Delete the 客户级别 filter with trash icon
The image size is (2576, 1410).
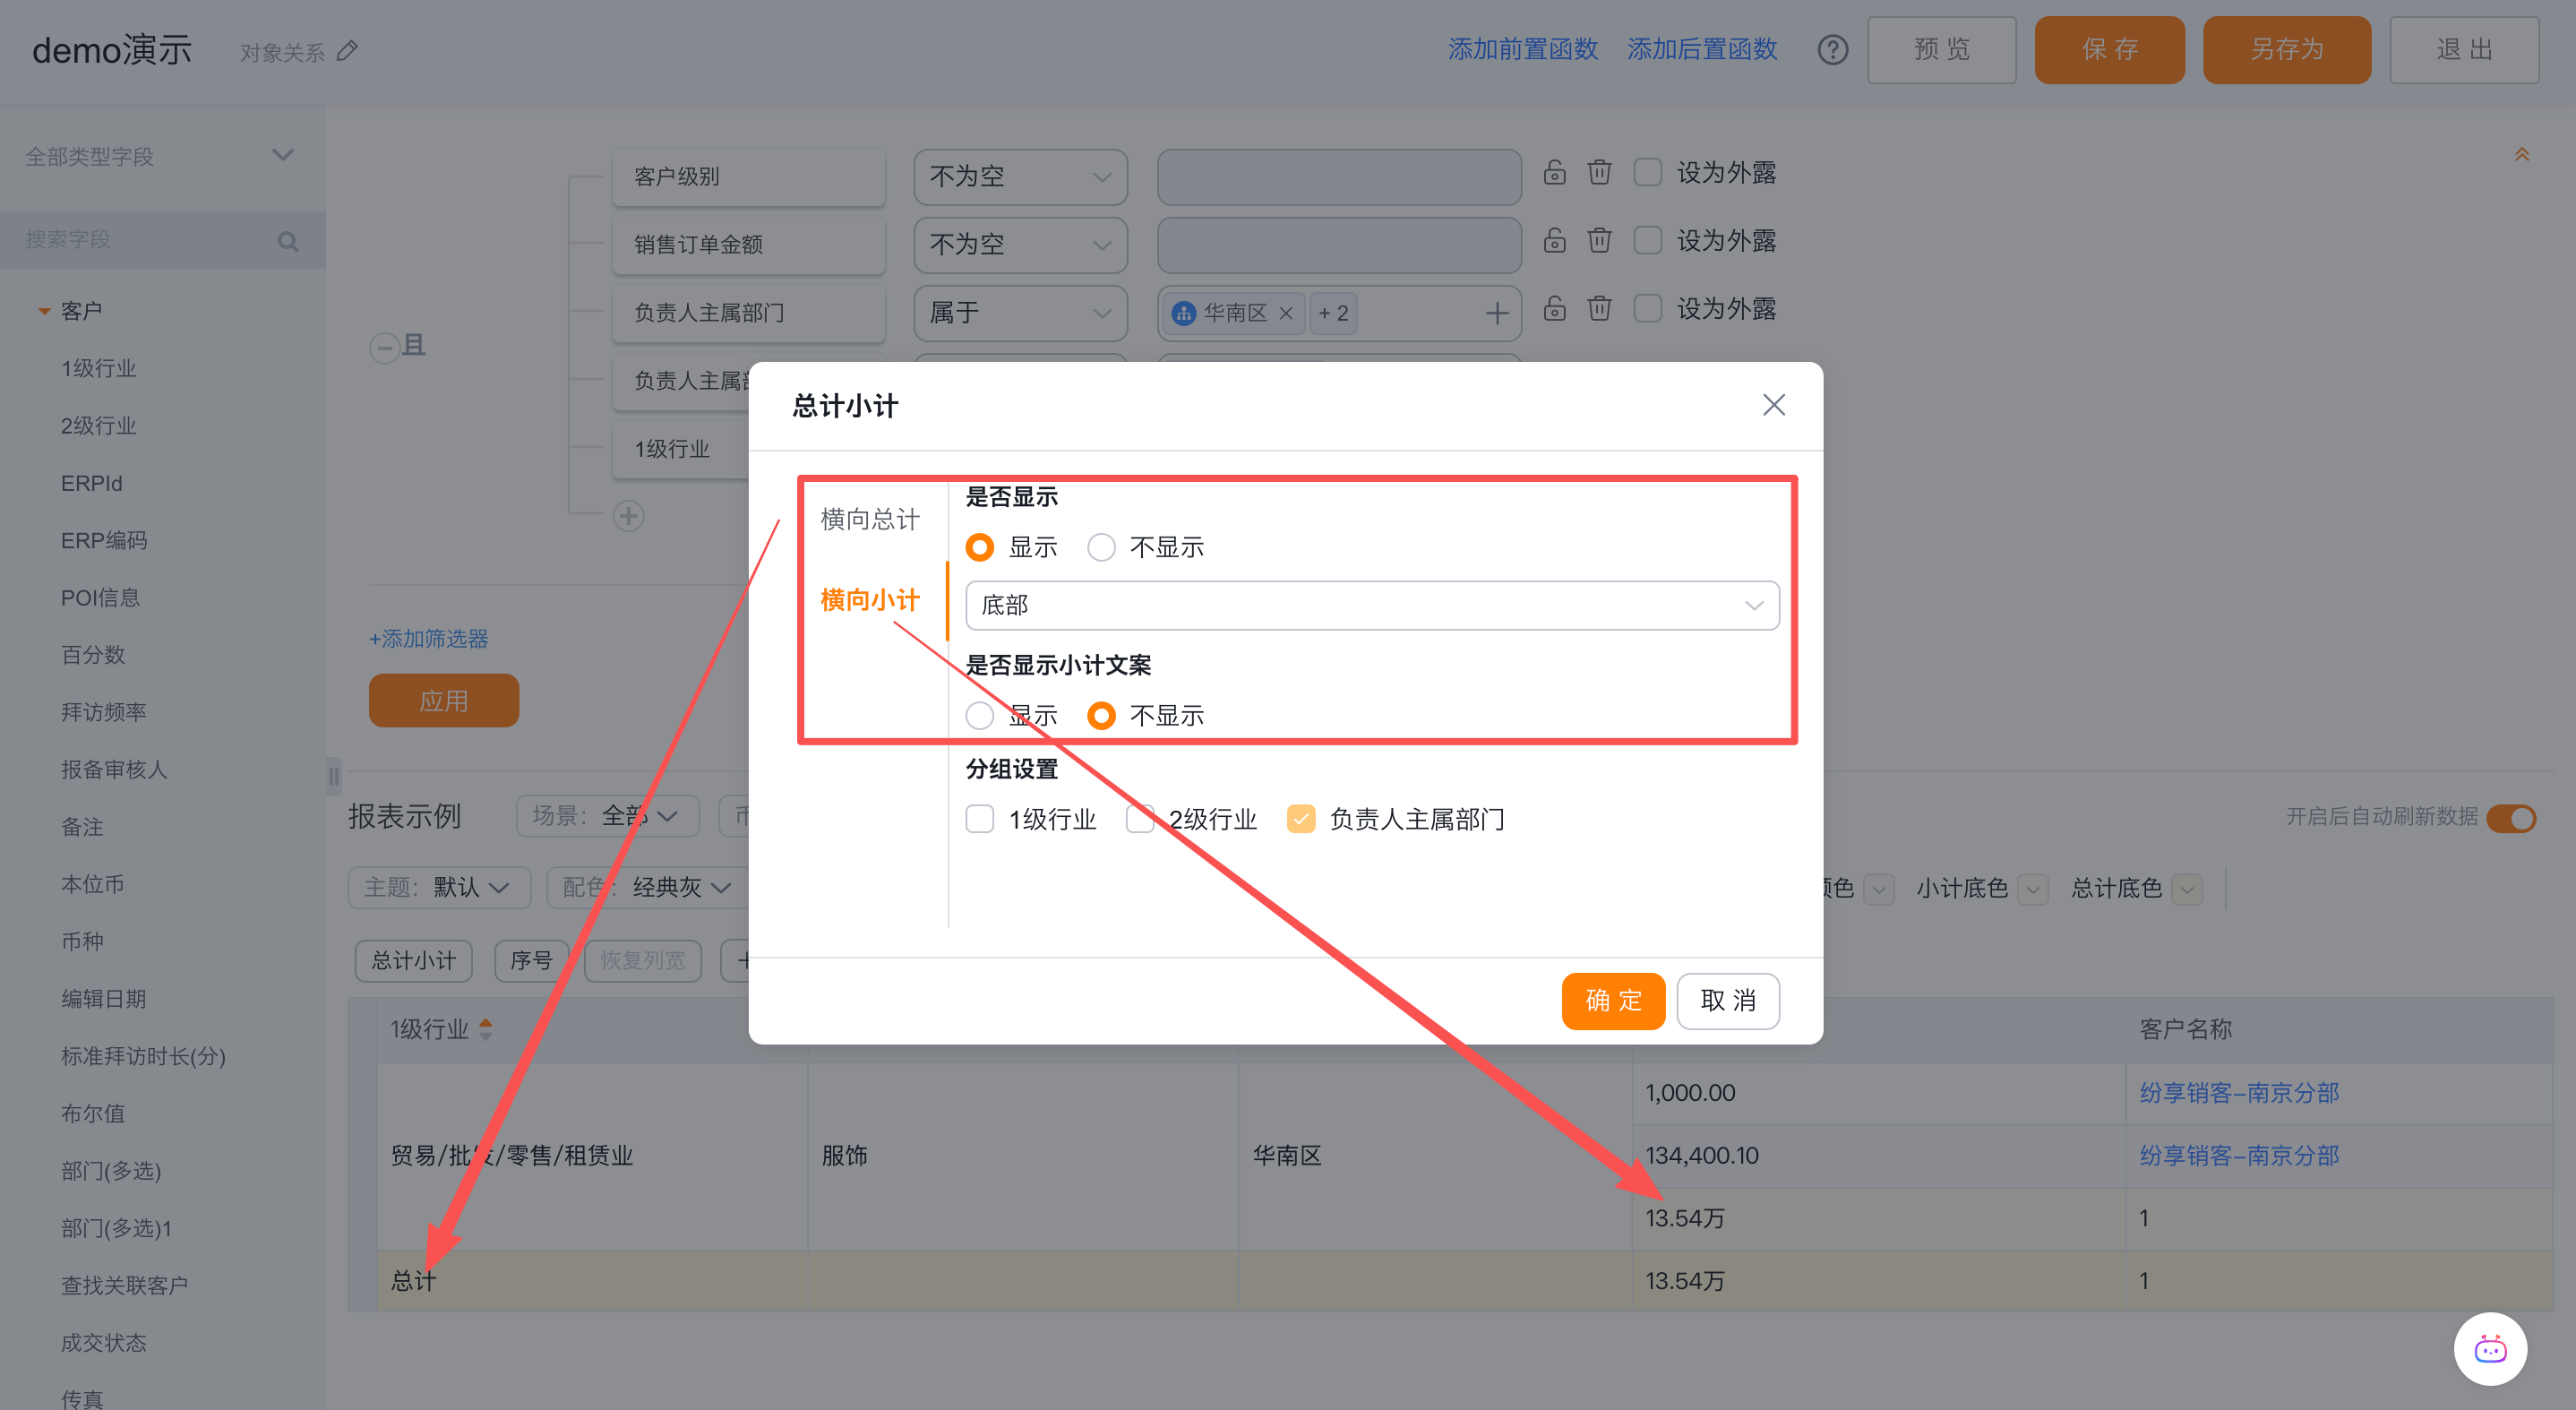click(1599, 172)
